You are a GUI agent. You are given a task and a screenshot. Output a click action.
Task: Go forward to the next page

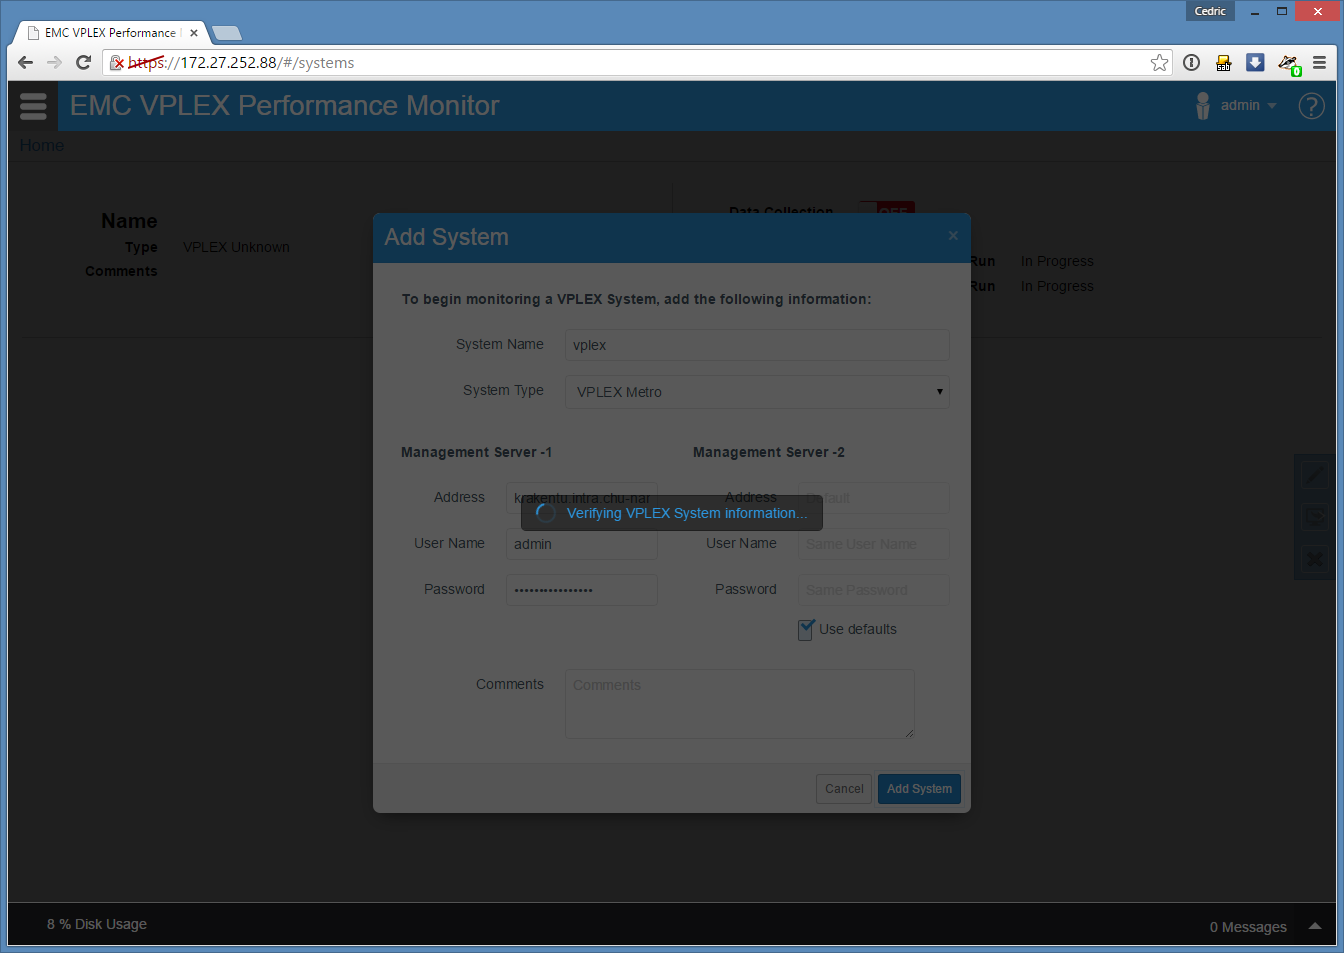55,63
